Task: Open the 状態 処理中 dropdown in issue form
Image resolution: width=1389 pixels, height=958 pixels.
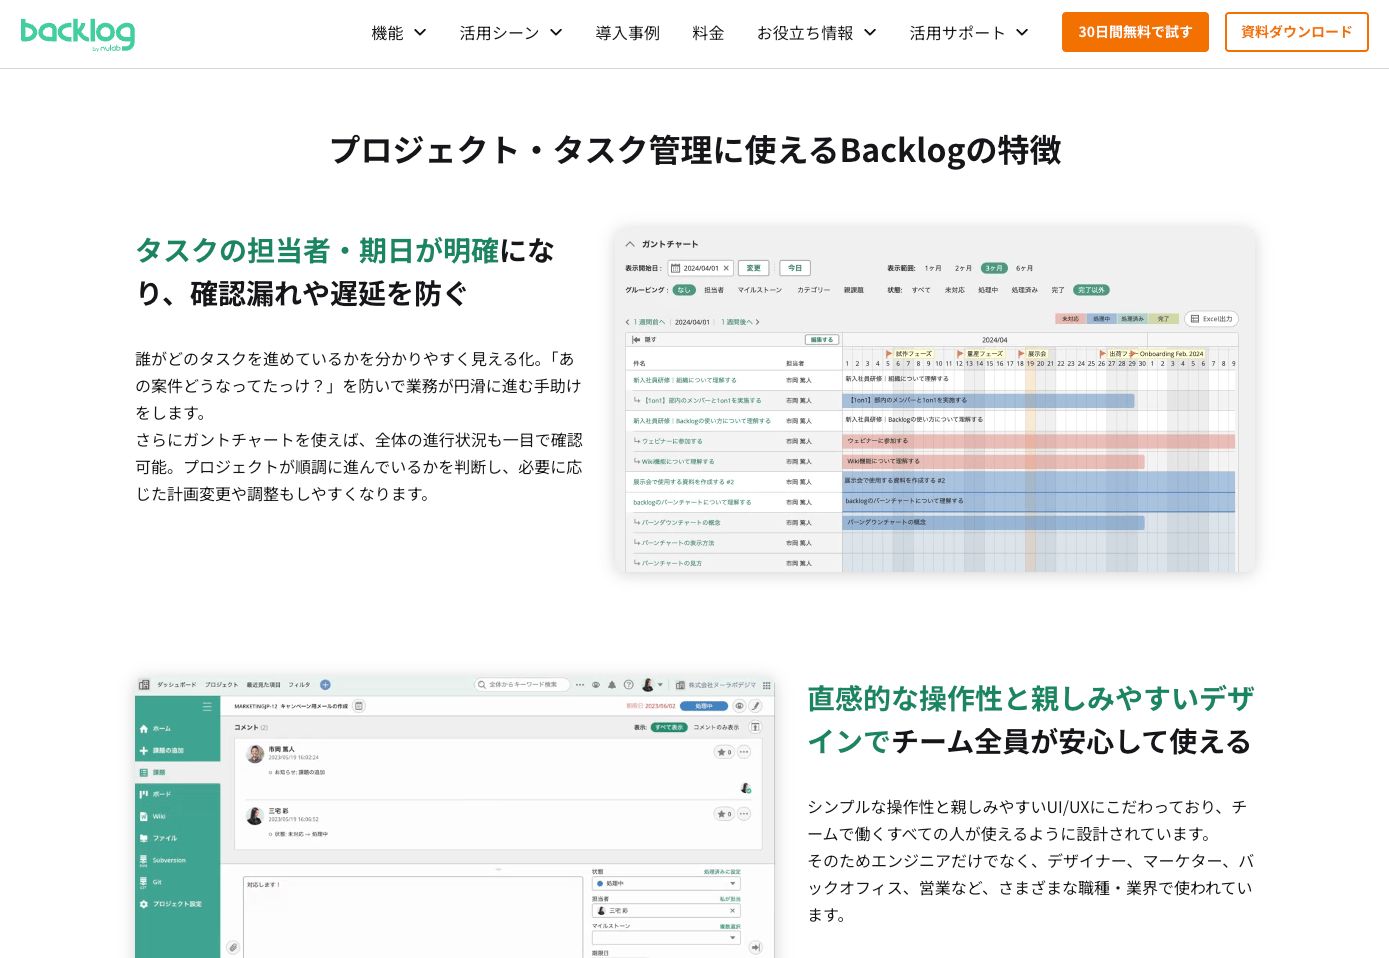Action: click(x=666, y=884)
